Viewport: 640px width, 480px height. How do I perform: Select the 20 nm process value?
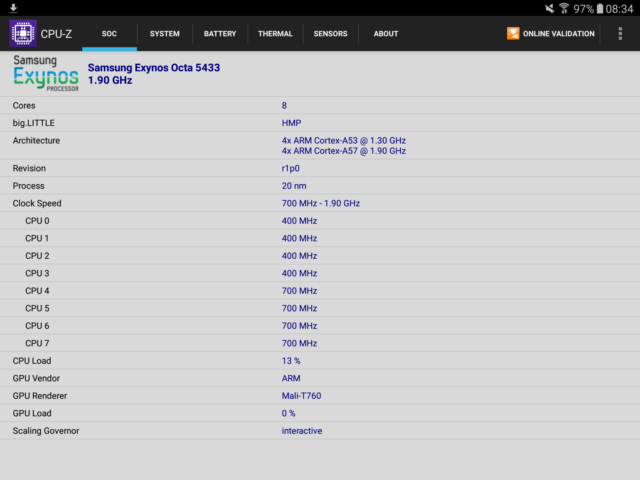[x=294, y=186]
